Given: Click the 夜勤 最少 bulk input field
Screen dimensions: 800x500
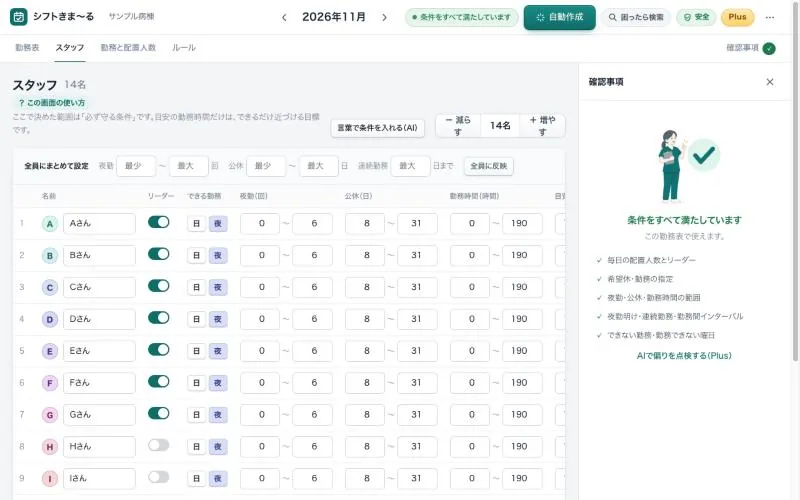Looking at the screenshot, I should coord(136,166).
